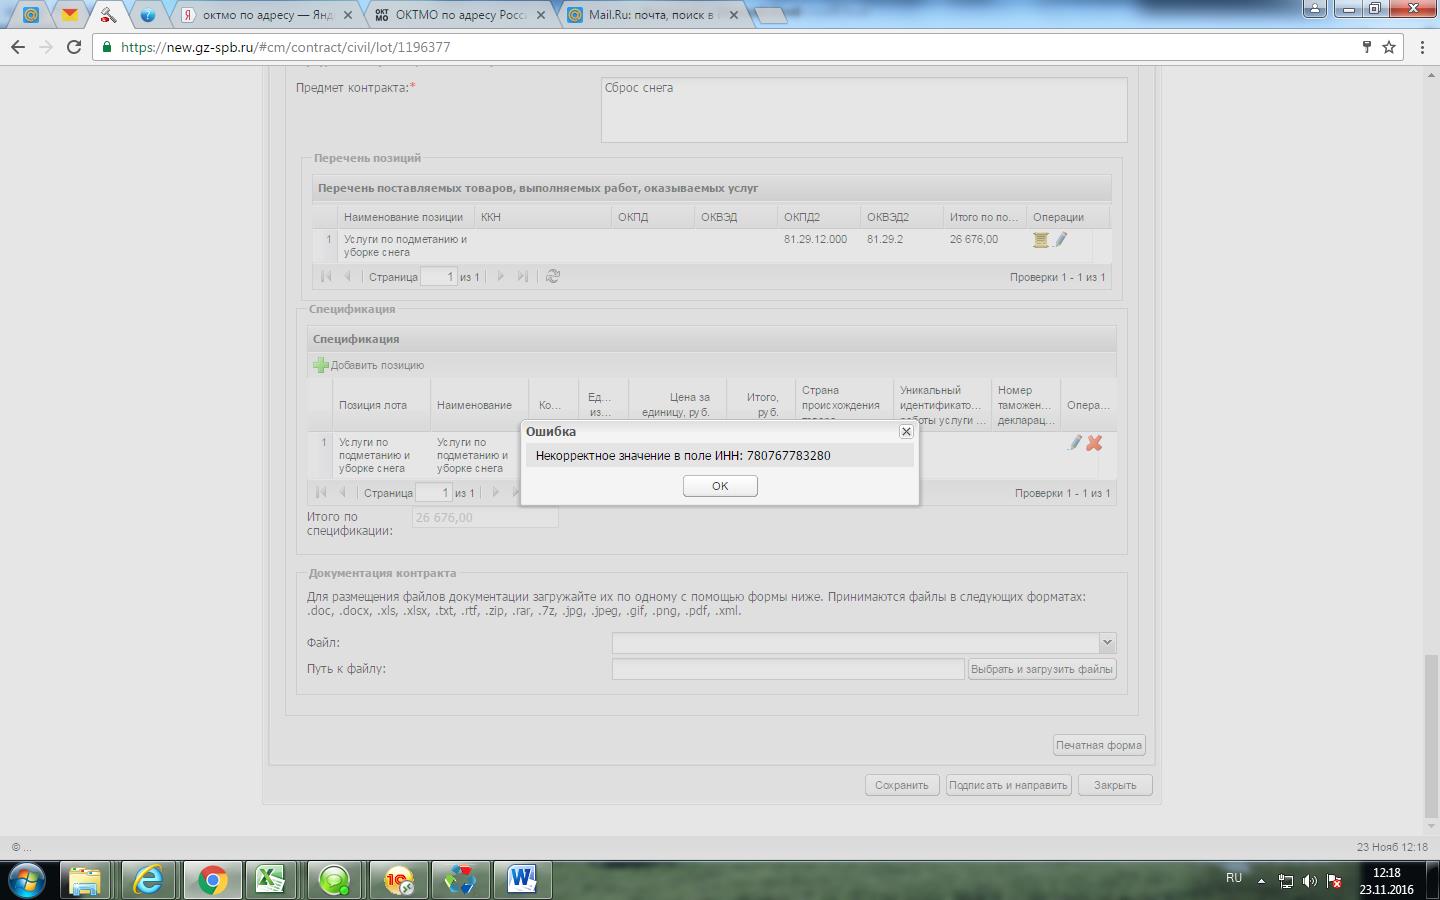
Task: Go to last page in positions pager
Action: [523, 276]
